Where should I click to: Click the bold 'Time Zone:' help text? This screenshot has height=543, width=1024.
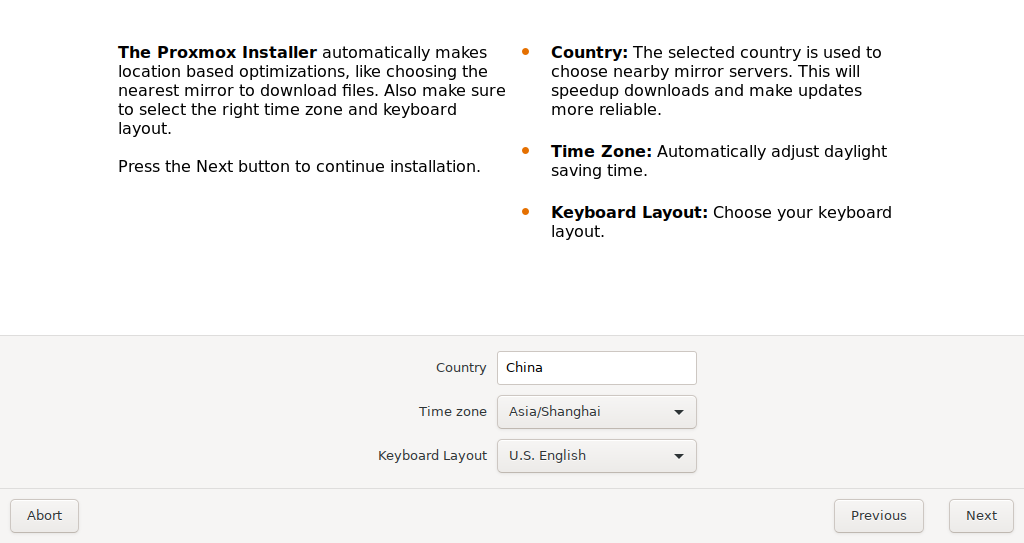point(601,152)
